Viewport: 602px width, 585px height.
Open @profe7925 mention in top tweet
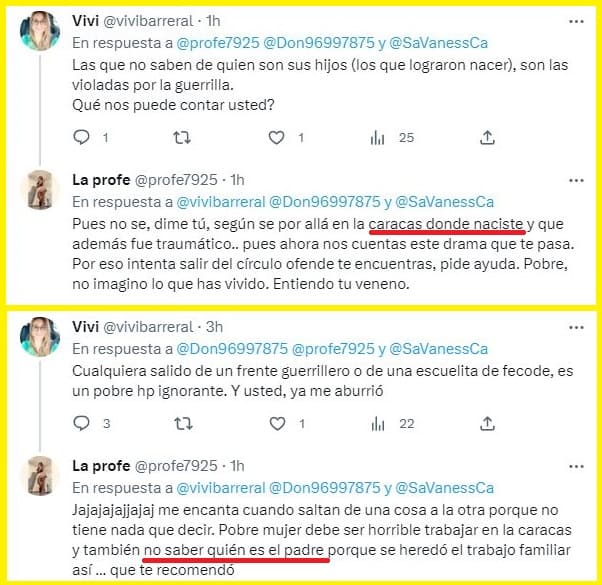point(218,43)
